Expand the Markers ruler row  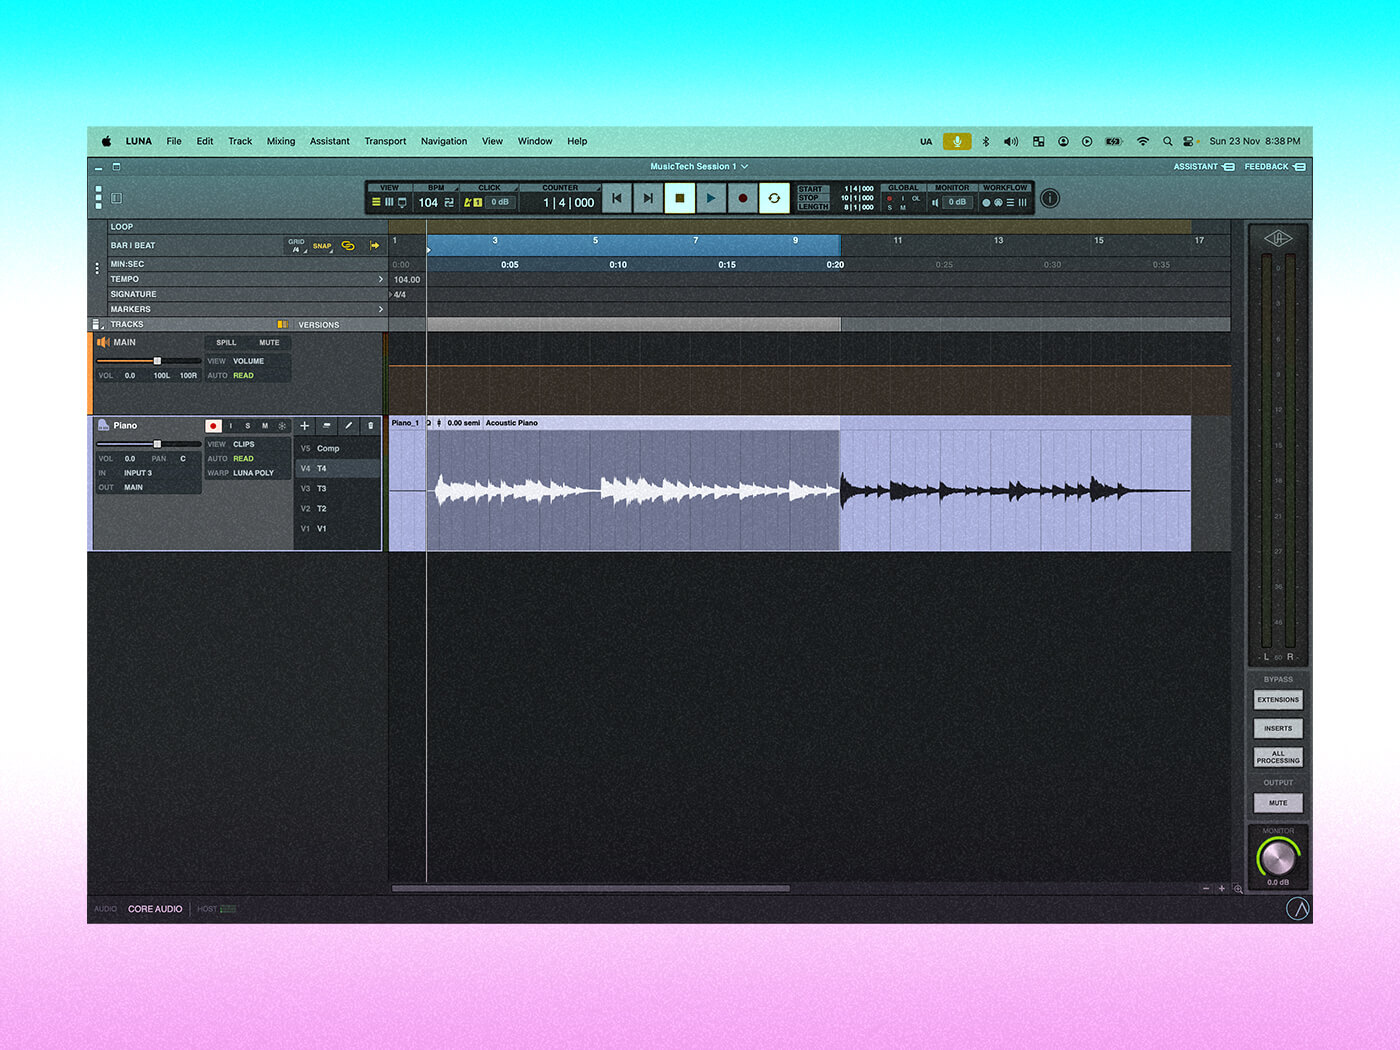click(380, 310)
